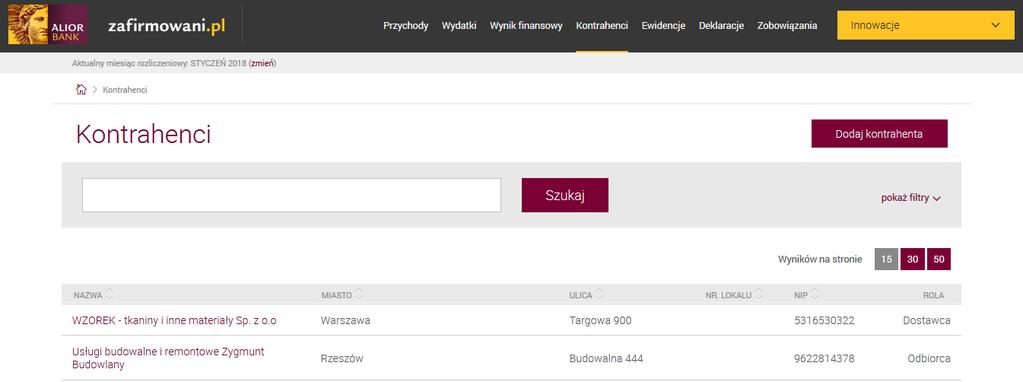1023x382 pixels.
Task: Go to Wynik finansowy
Action: [x=526, y=26]
